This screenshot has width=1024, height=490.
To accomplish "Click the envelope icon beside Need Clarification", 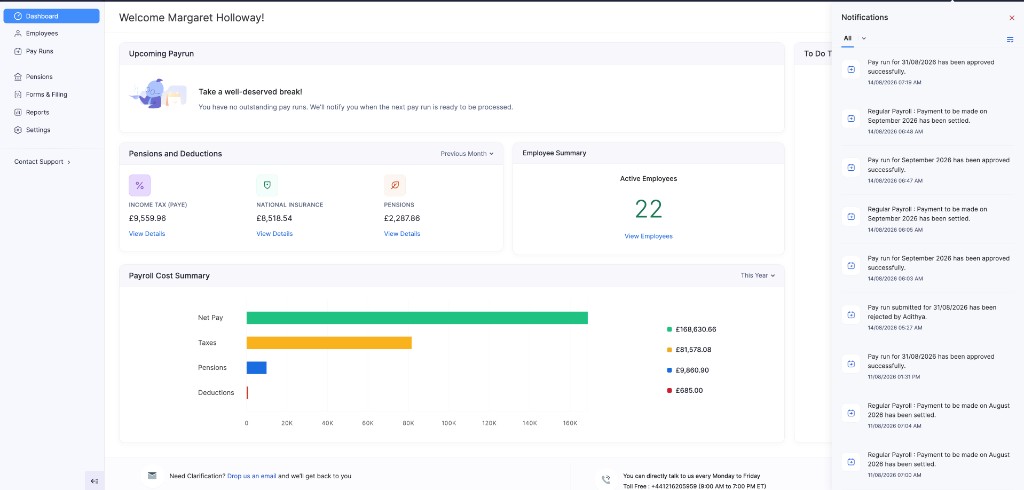I will pos(152,476).
